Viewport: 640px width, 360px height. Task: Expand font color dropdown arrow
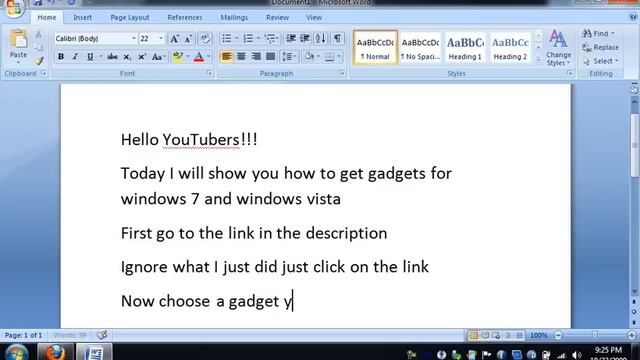tap(208, 57)
